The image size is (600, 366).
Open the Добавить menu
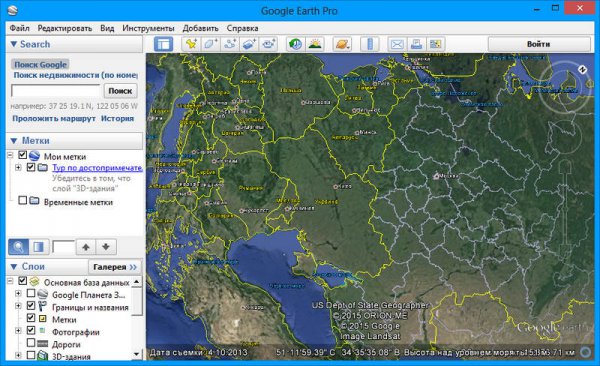201,28
